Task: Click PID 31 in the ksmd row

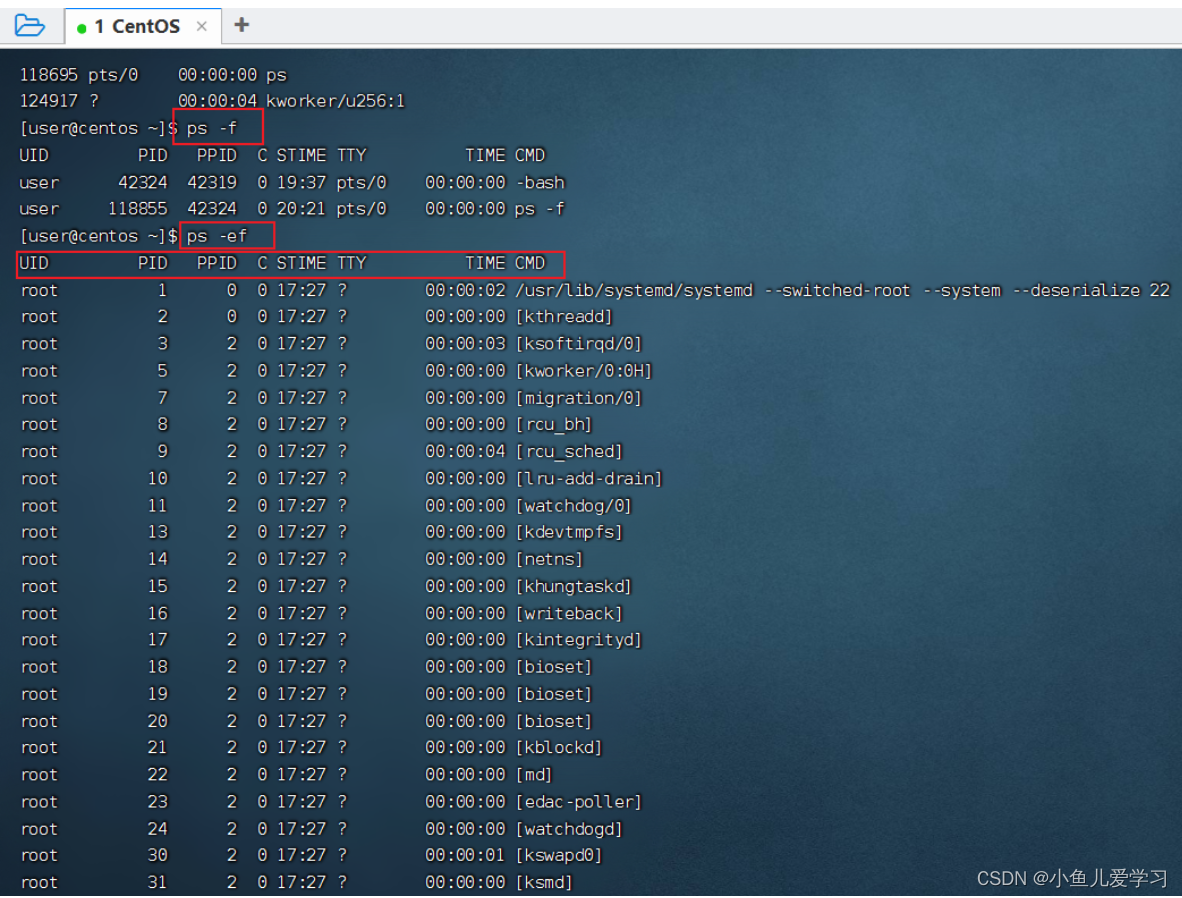Action: [158, 883]
